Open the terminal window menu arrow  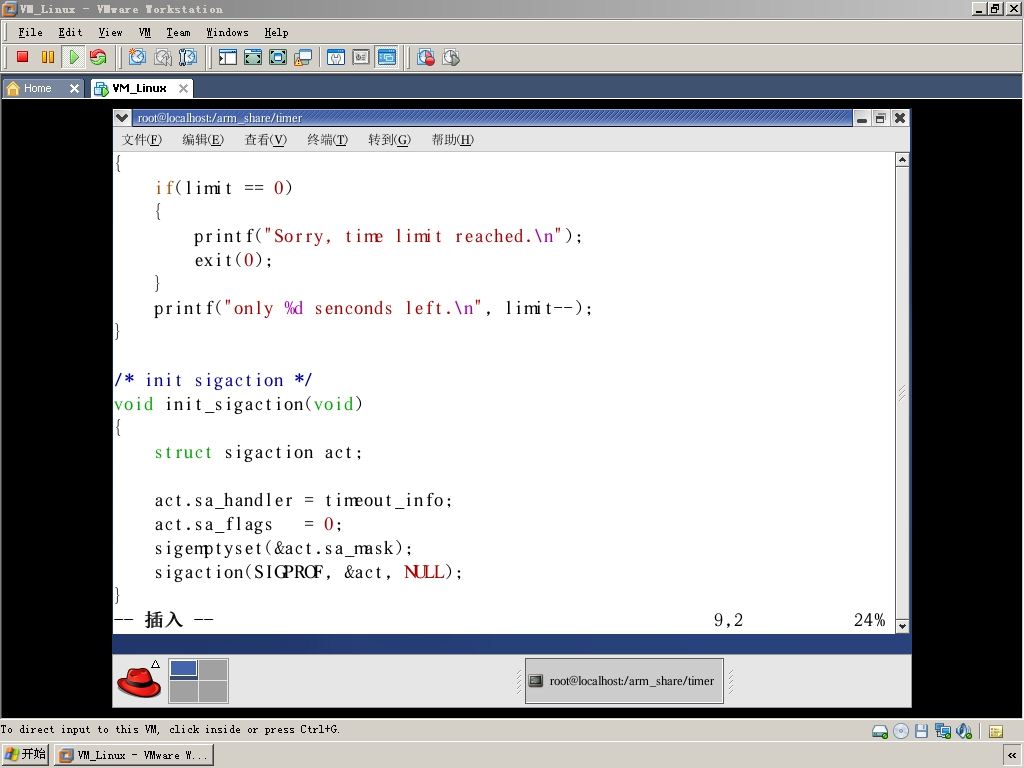point(121,118)
